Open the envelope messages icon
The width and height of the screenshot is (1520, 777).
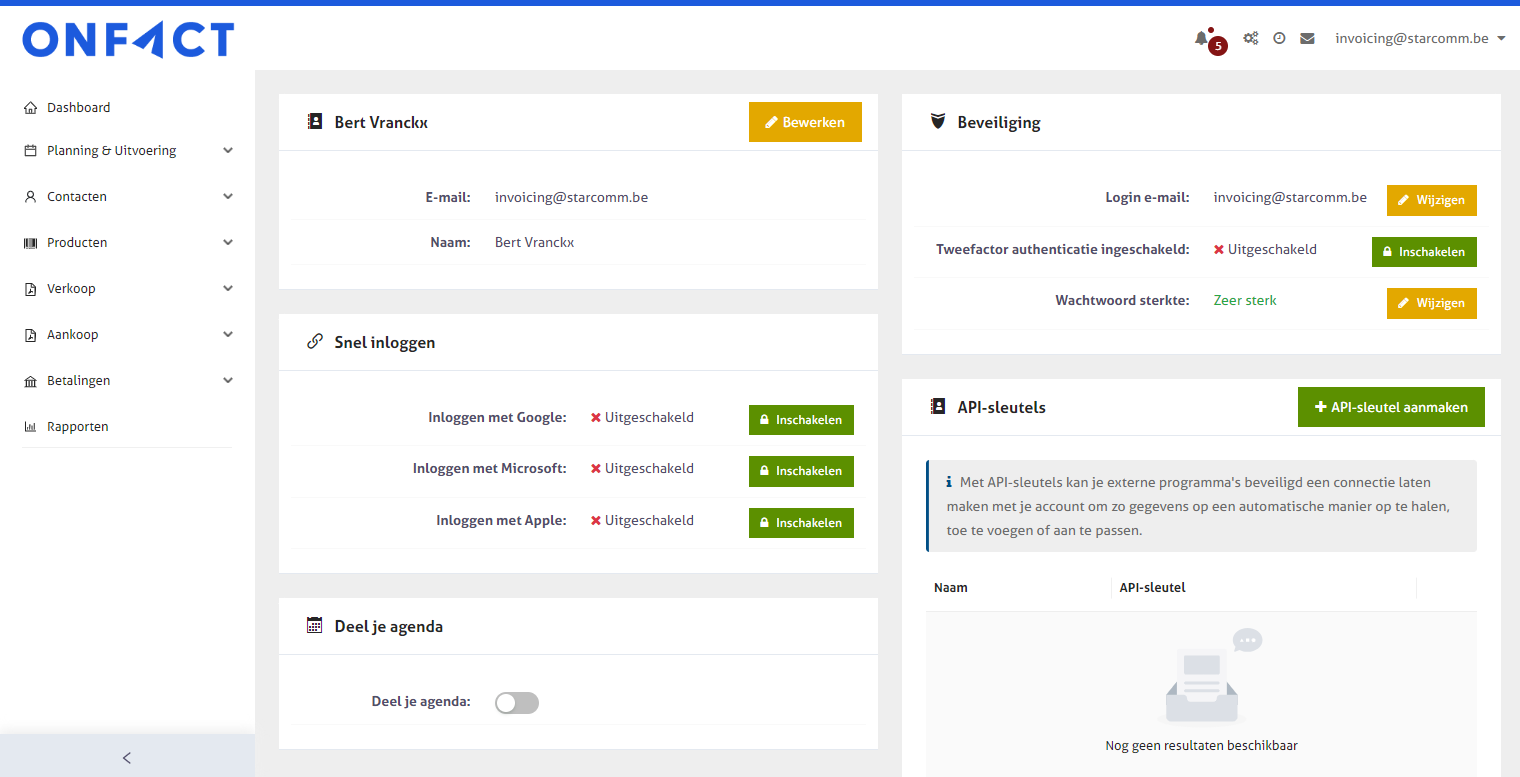1307,39
